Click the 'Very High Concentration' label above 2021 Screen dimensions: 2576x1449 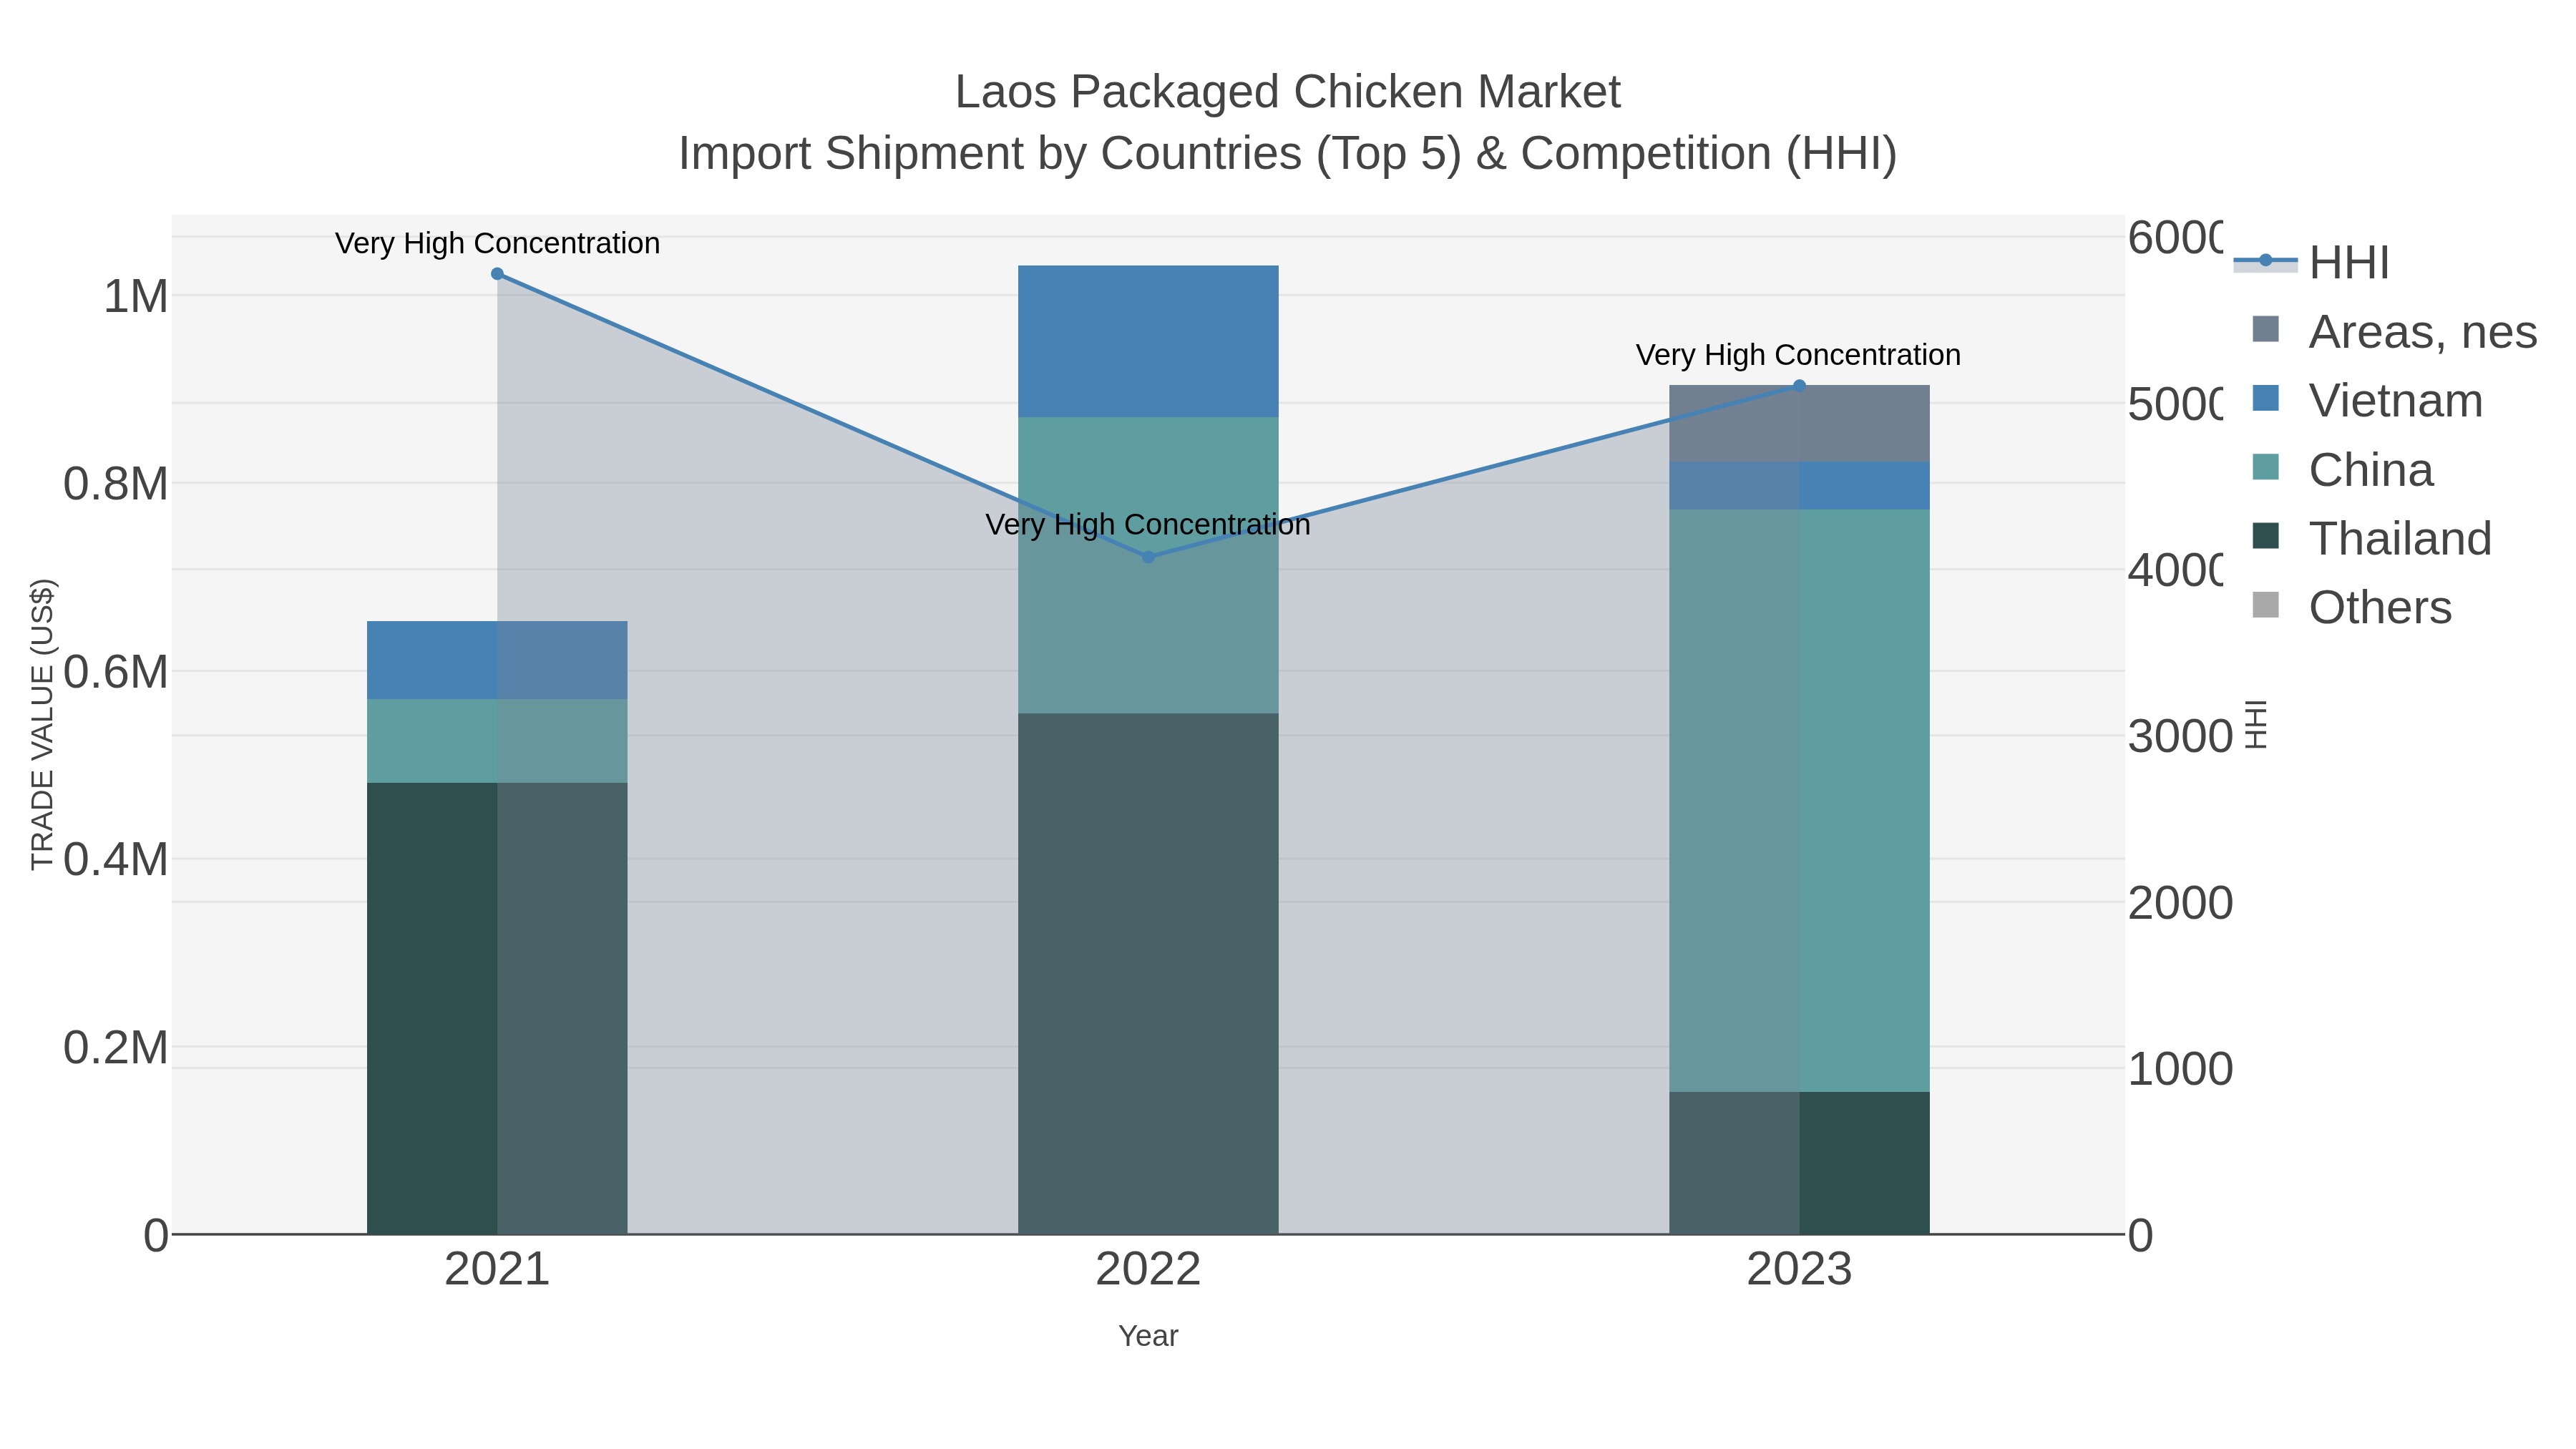tap(497, 243)
